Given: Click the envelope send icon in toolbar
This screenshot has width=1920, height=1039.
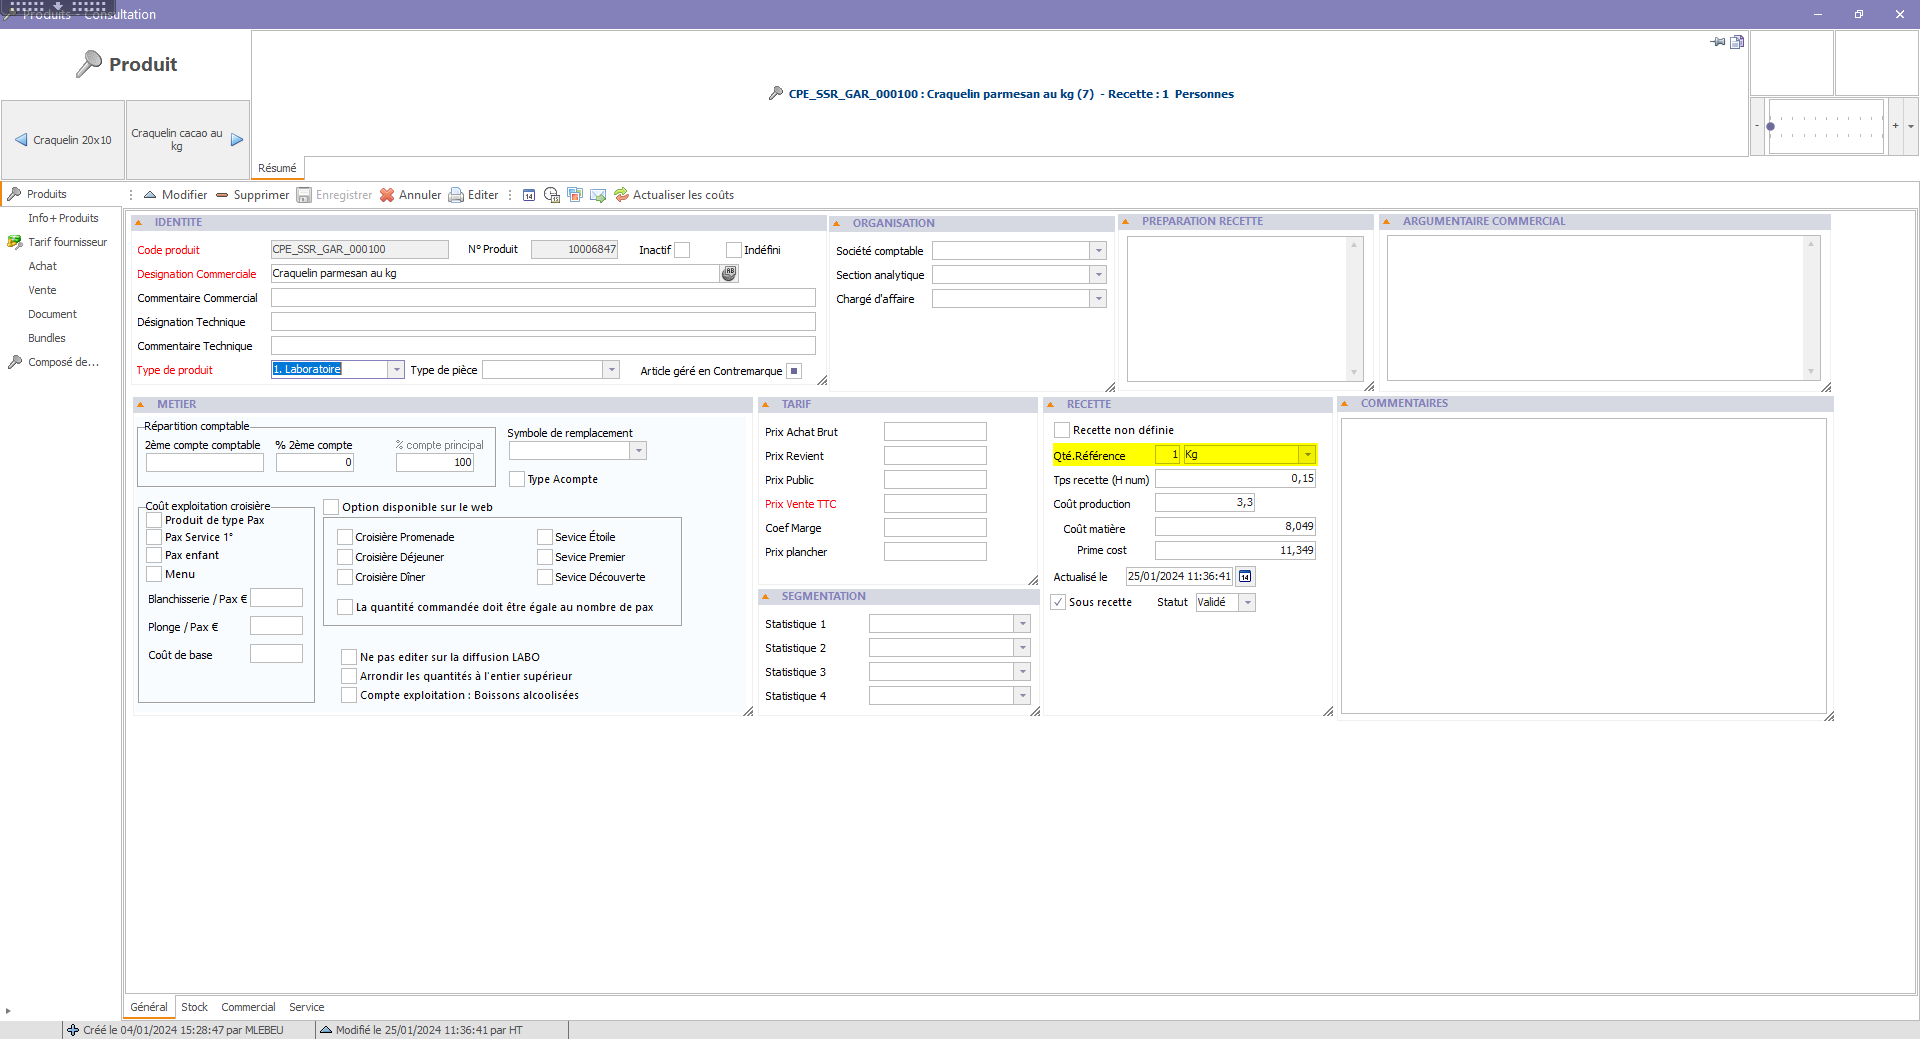Looking at the screenshot, I should [x=598, y=195].
